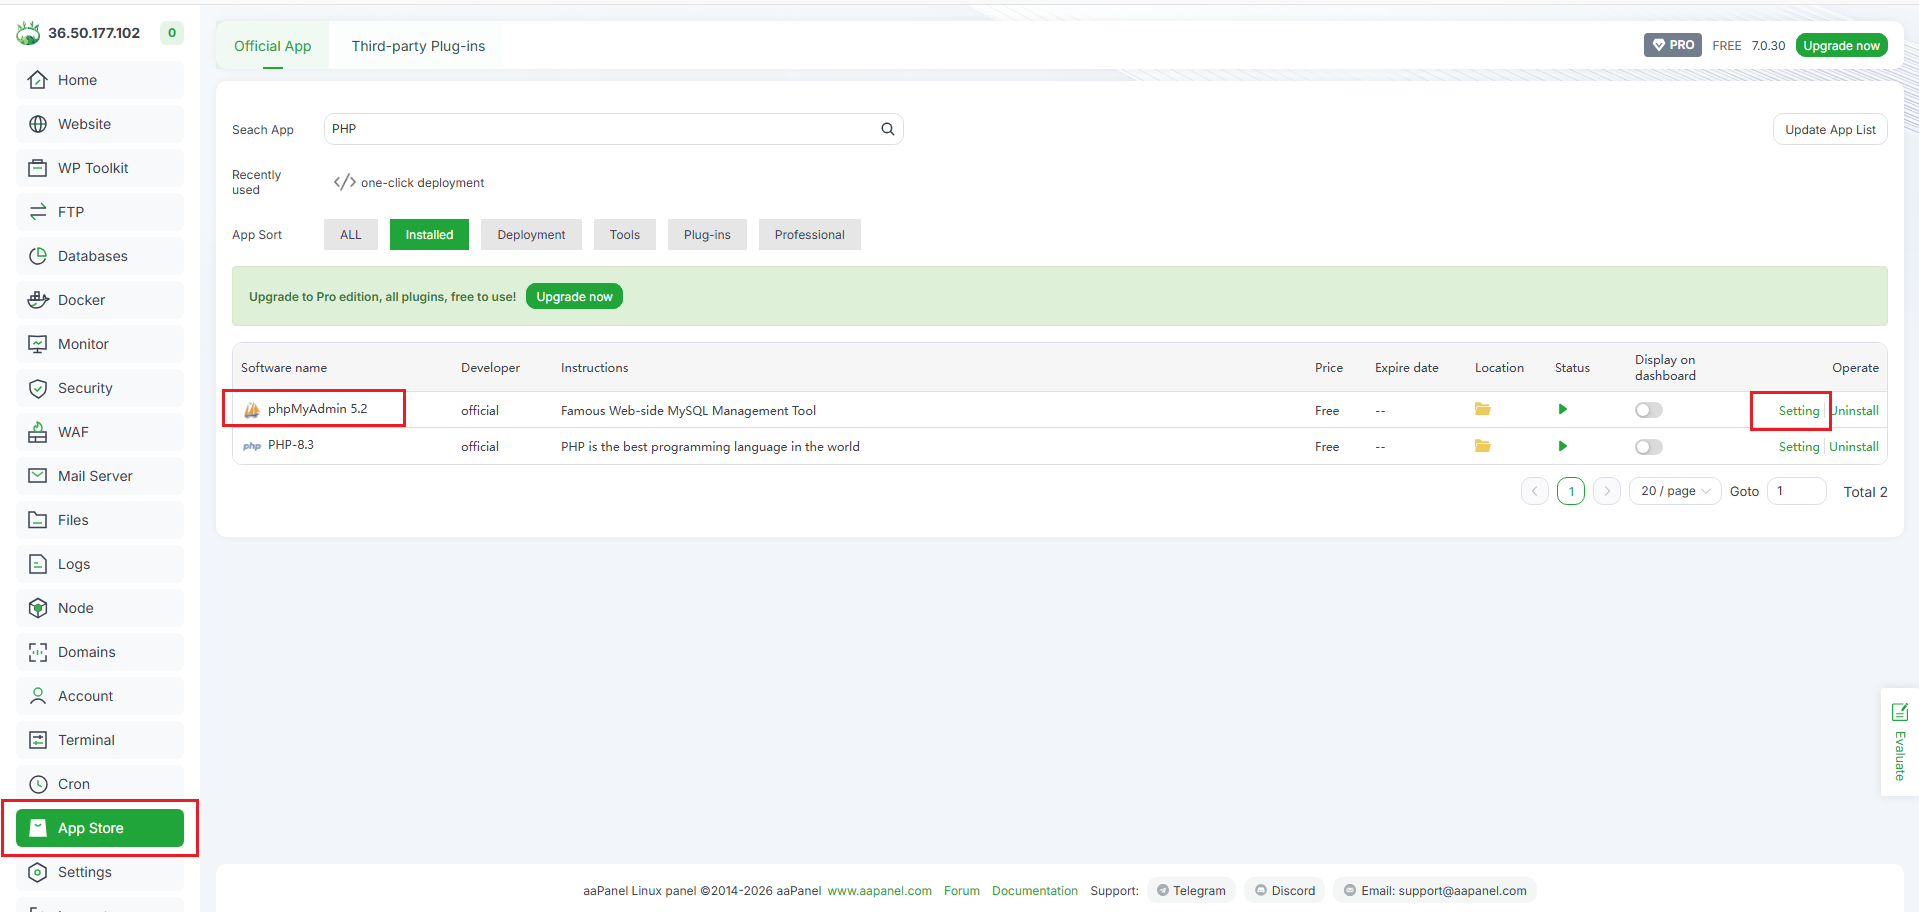The image size is (1919, 912).
Task: Open the Monitor icon
Action: click(x=38, y=344)
